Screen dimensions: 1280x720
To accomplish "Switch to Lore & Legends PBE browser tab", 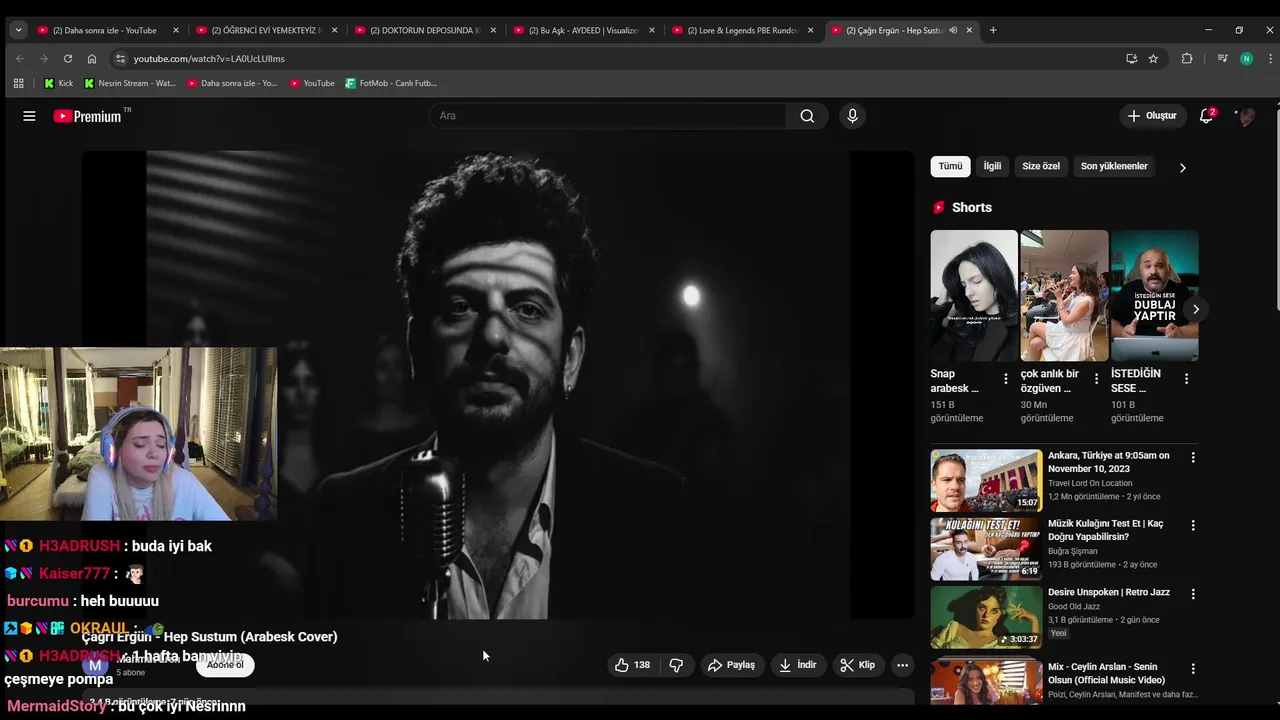I will (743, 30).
